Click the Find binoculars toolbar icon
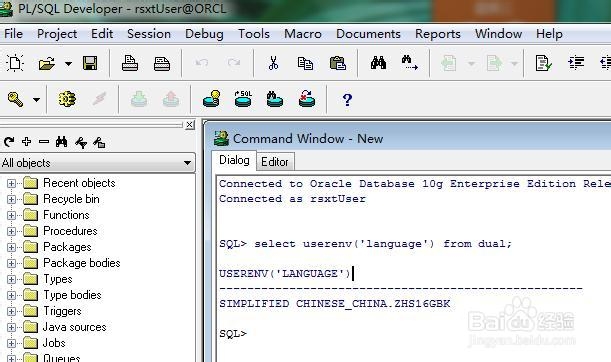611x362 pixels. (x=378, y=63)
